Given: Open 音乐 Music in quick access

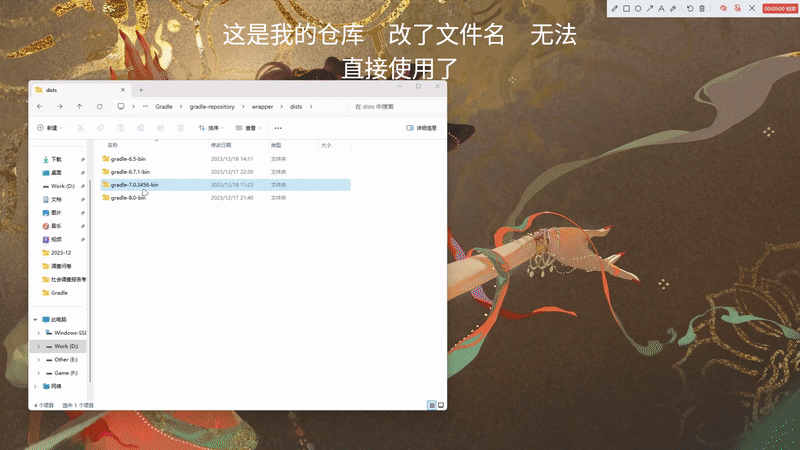Looking at the screenshot, I should pos(56,226).
